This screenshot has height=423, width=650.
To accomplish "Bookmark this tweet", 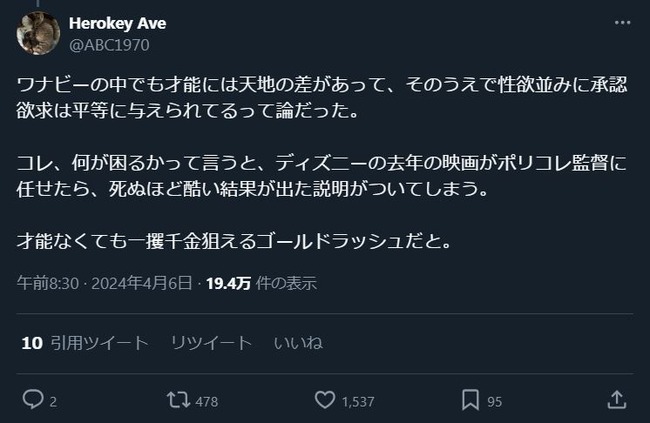I will pos(470,400).
